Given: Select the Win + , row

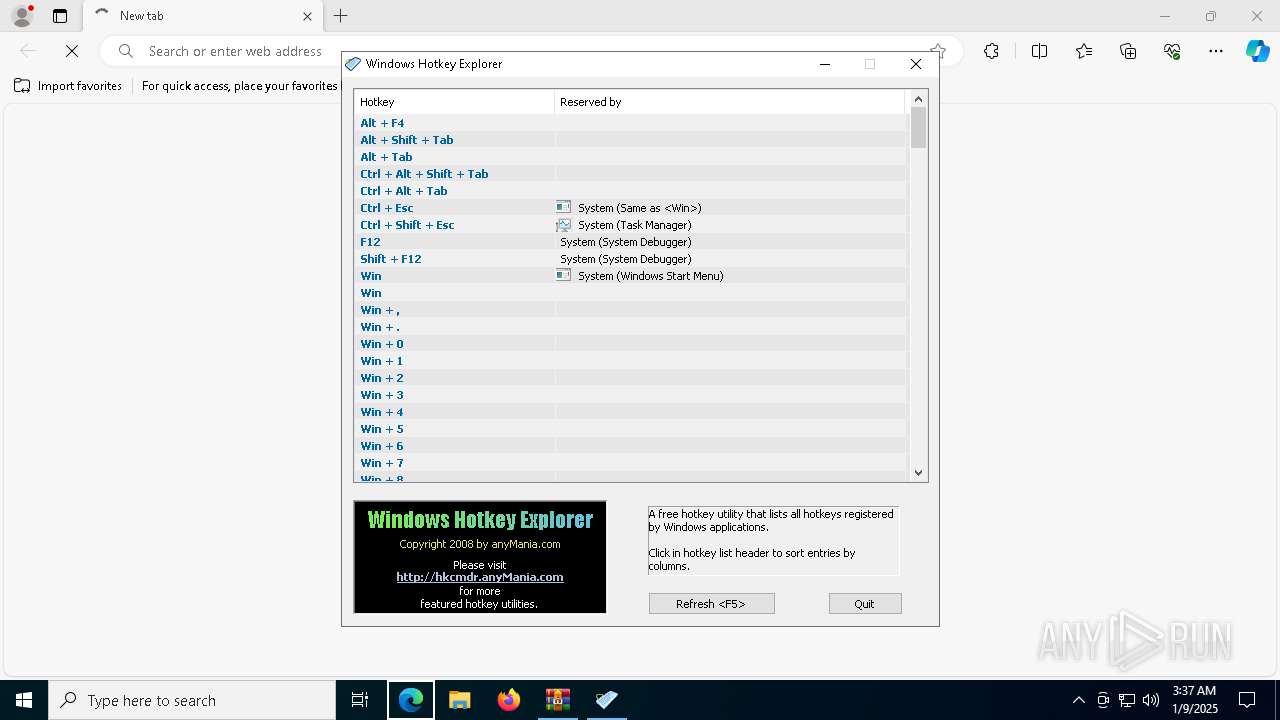Looking at the screenshot, I should coord(631,310).
